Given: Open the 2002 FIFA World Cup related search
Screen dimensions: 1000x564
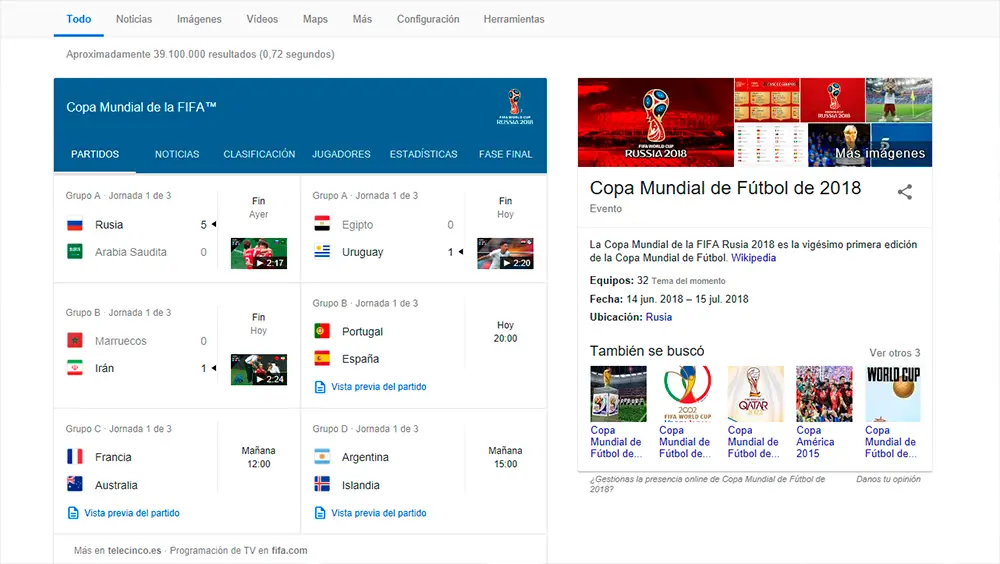Looking at the screenshot, I should pyautogui.click(x=687, y=394).
